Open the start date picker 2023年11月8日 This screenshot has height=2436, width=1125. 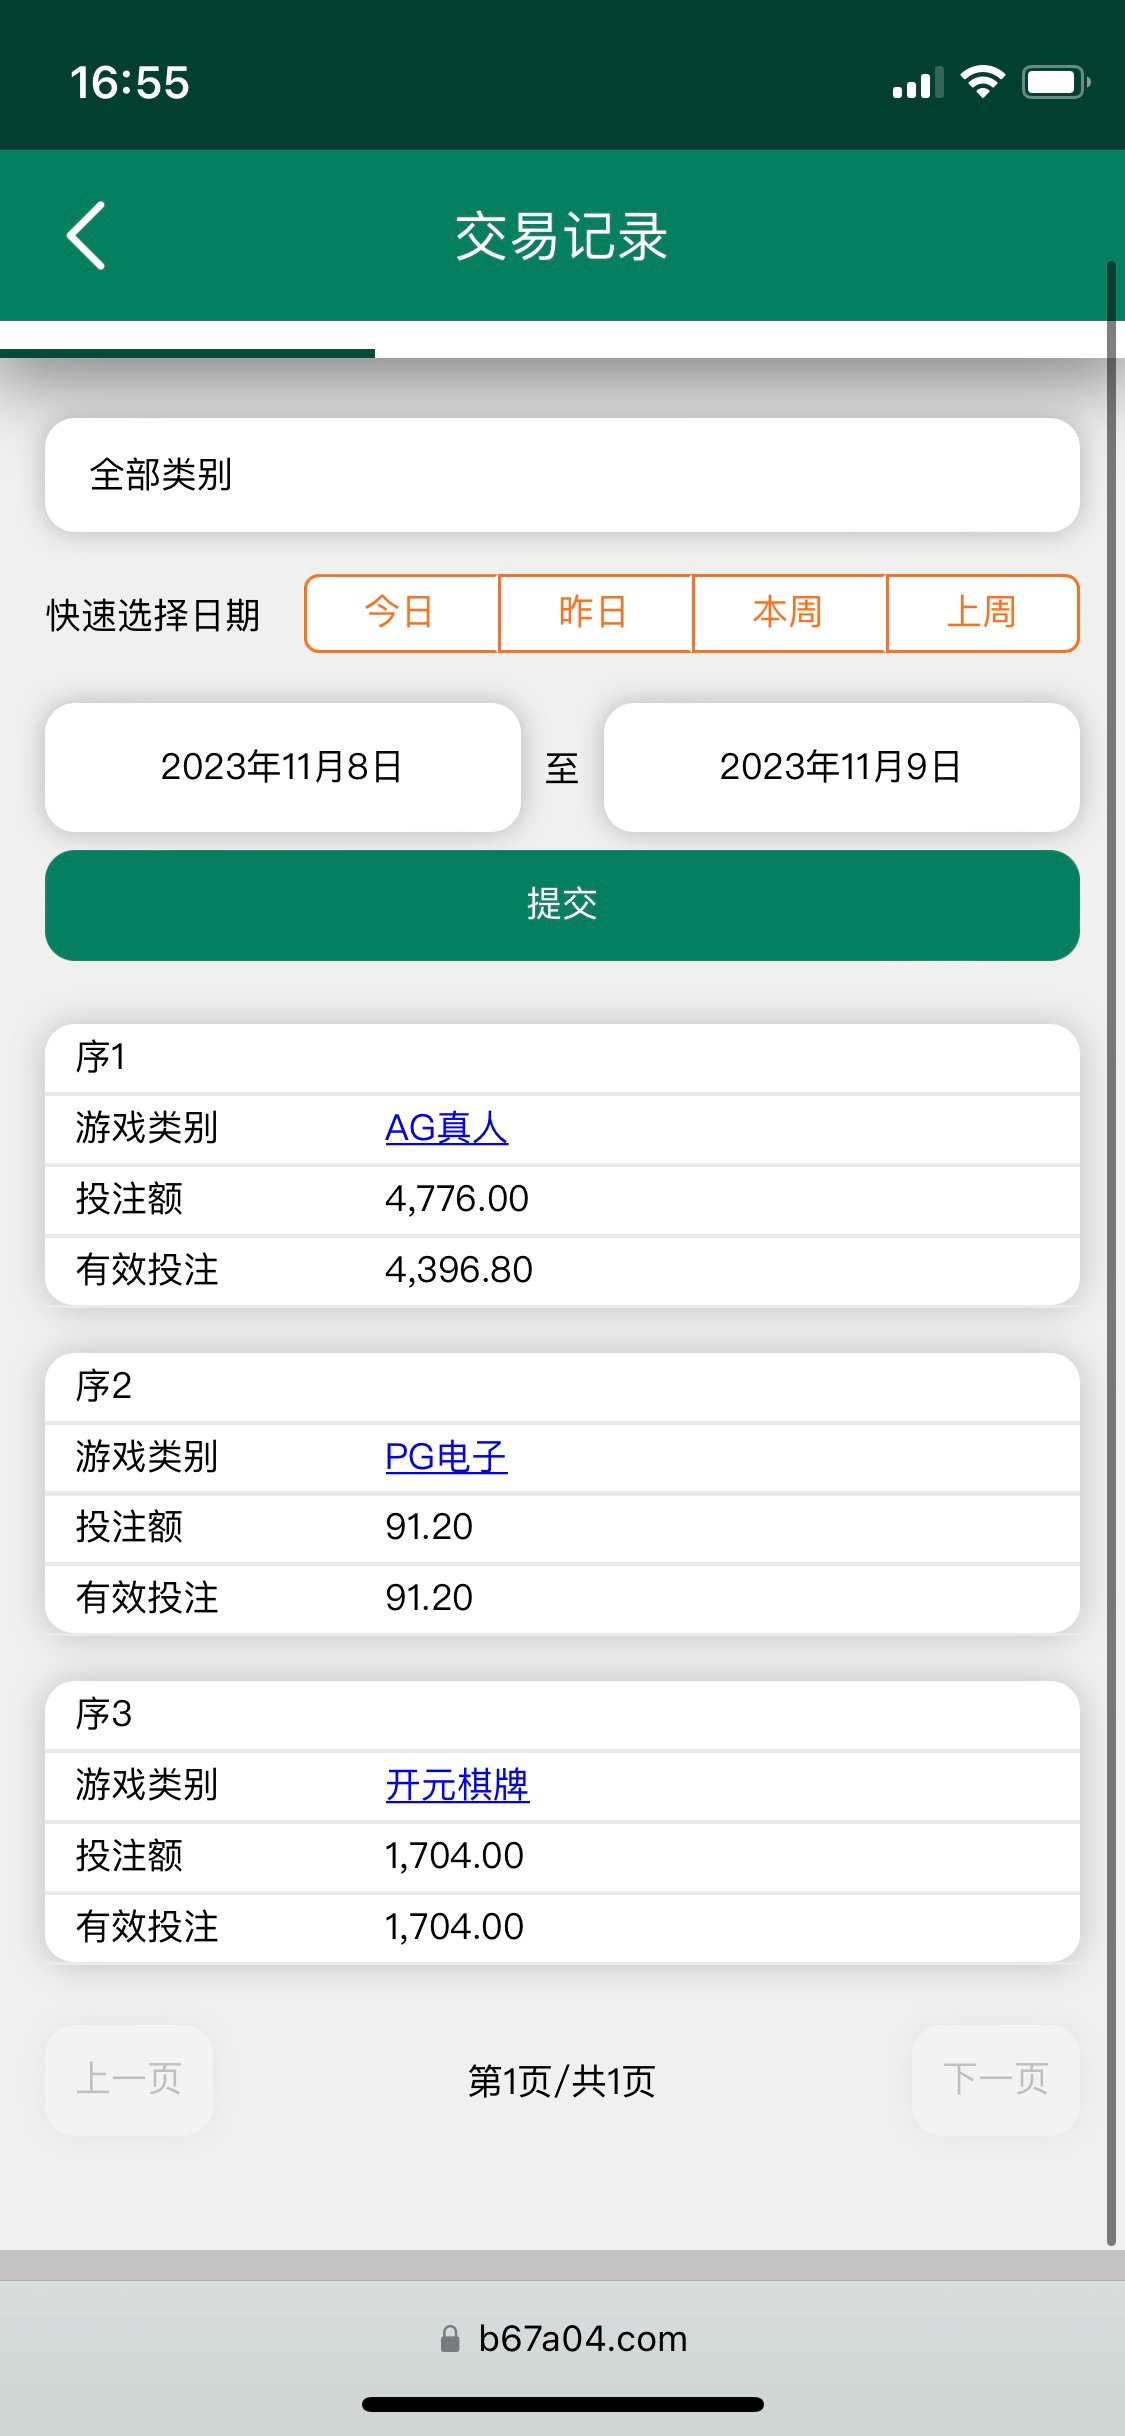[x=282, y=767]
